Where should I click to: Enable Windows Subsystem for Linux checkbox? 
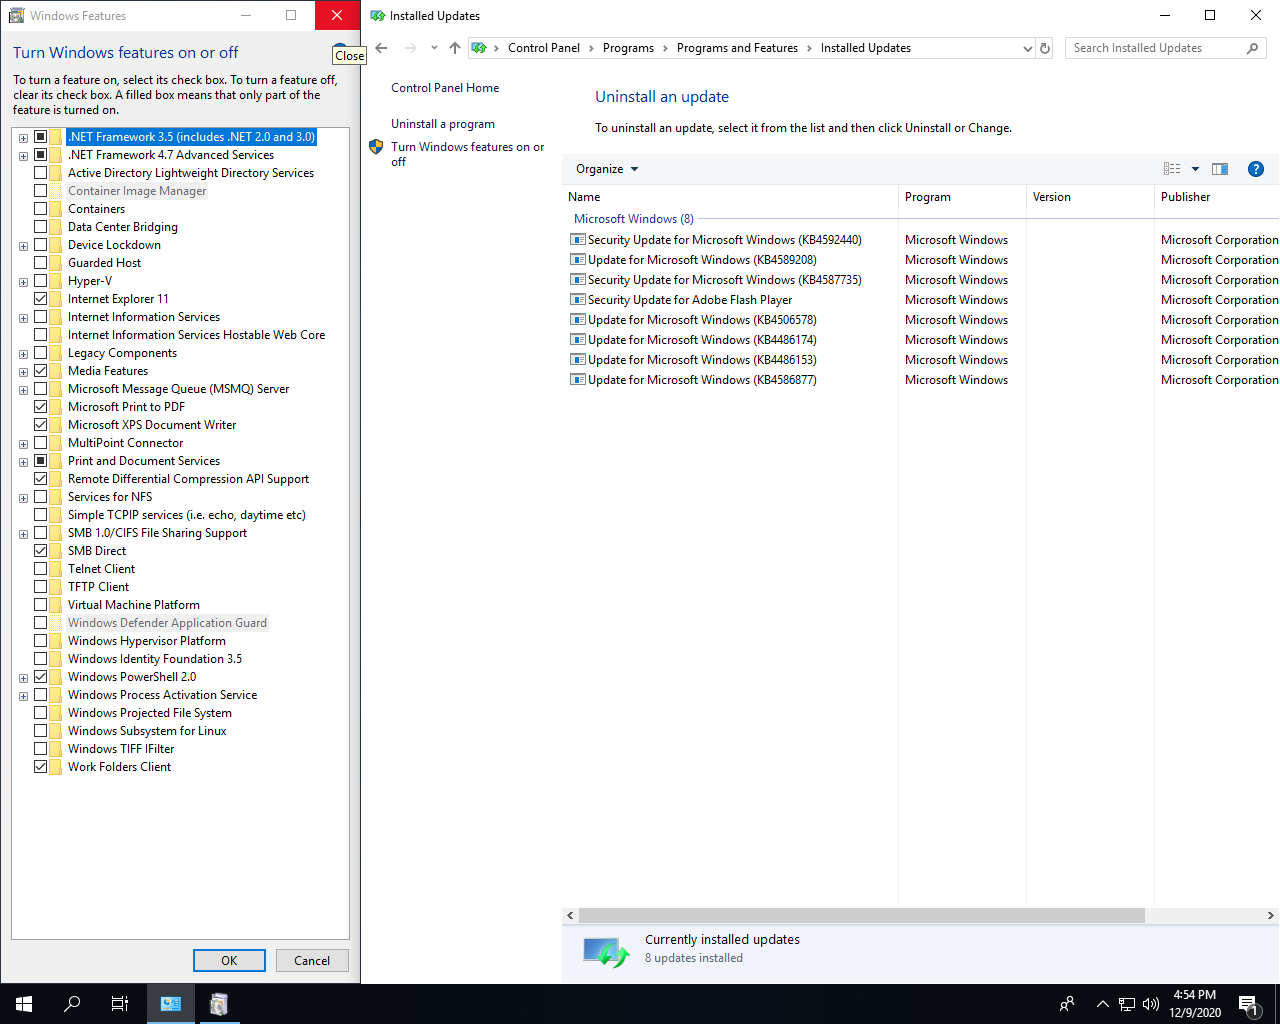pos(41,731)
